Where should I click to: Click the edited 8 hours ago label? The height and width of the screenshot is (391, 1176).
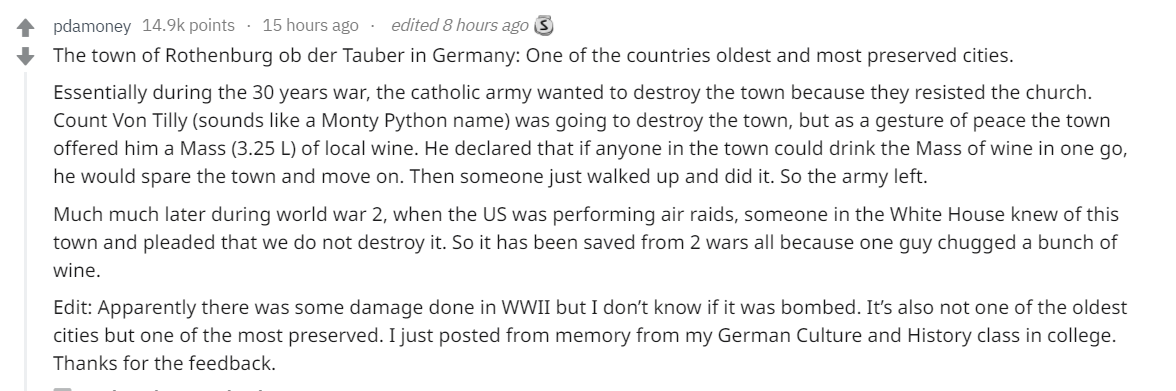tap(460, 26)
